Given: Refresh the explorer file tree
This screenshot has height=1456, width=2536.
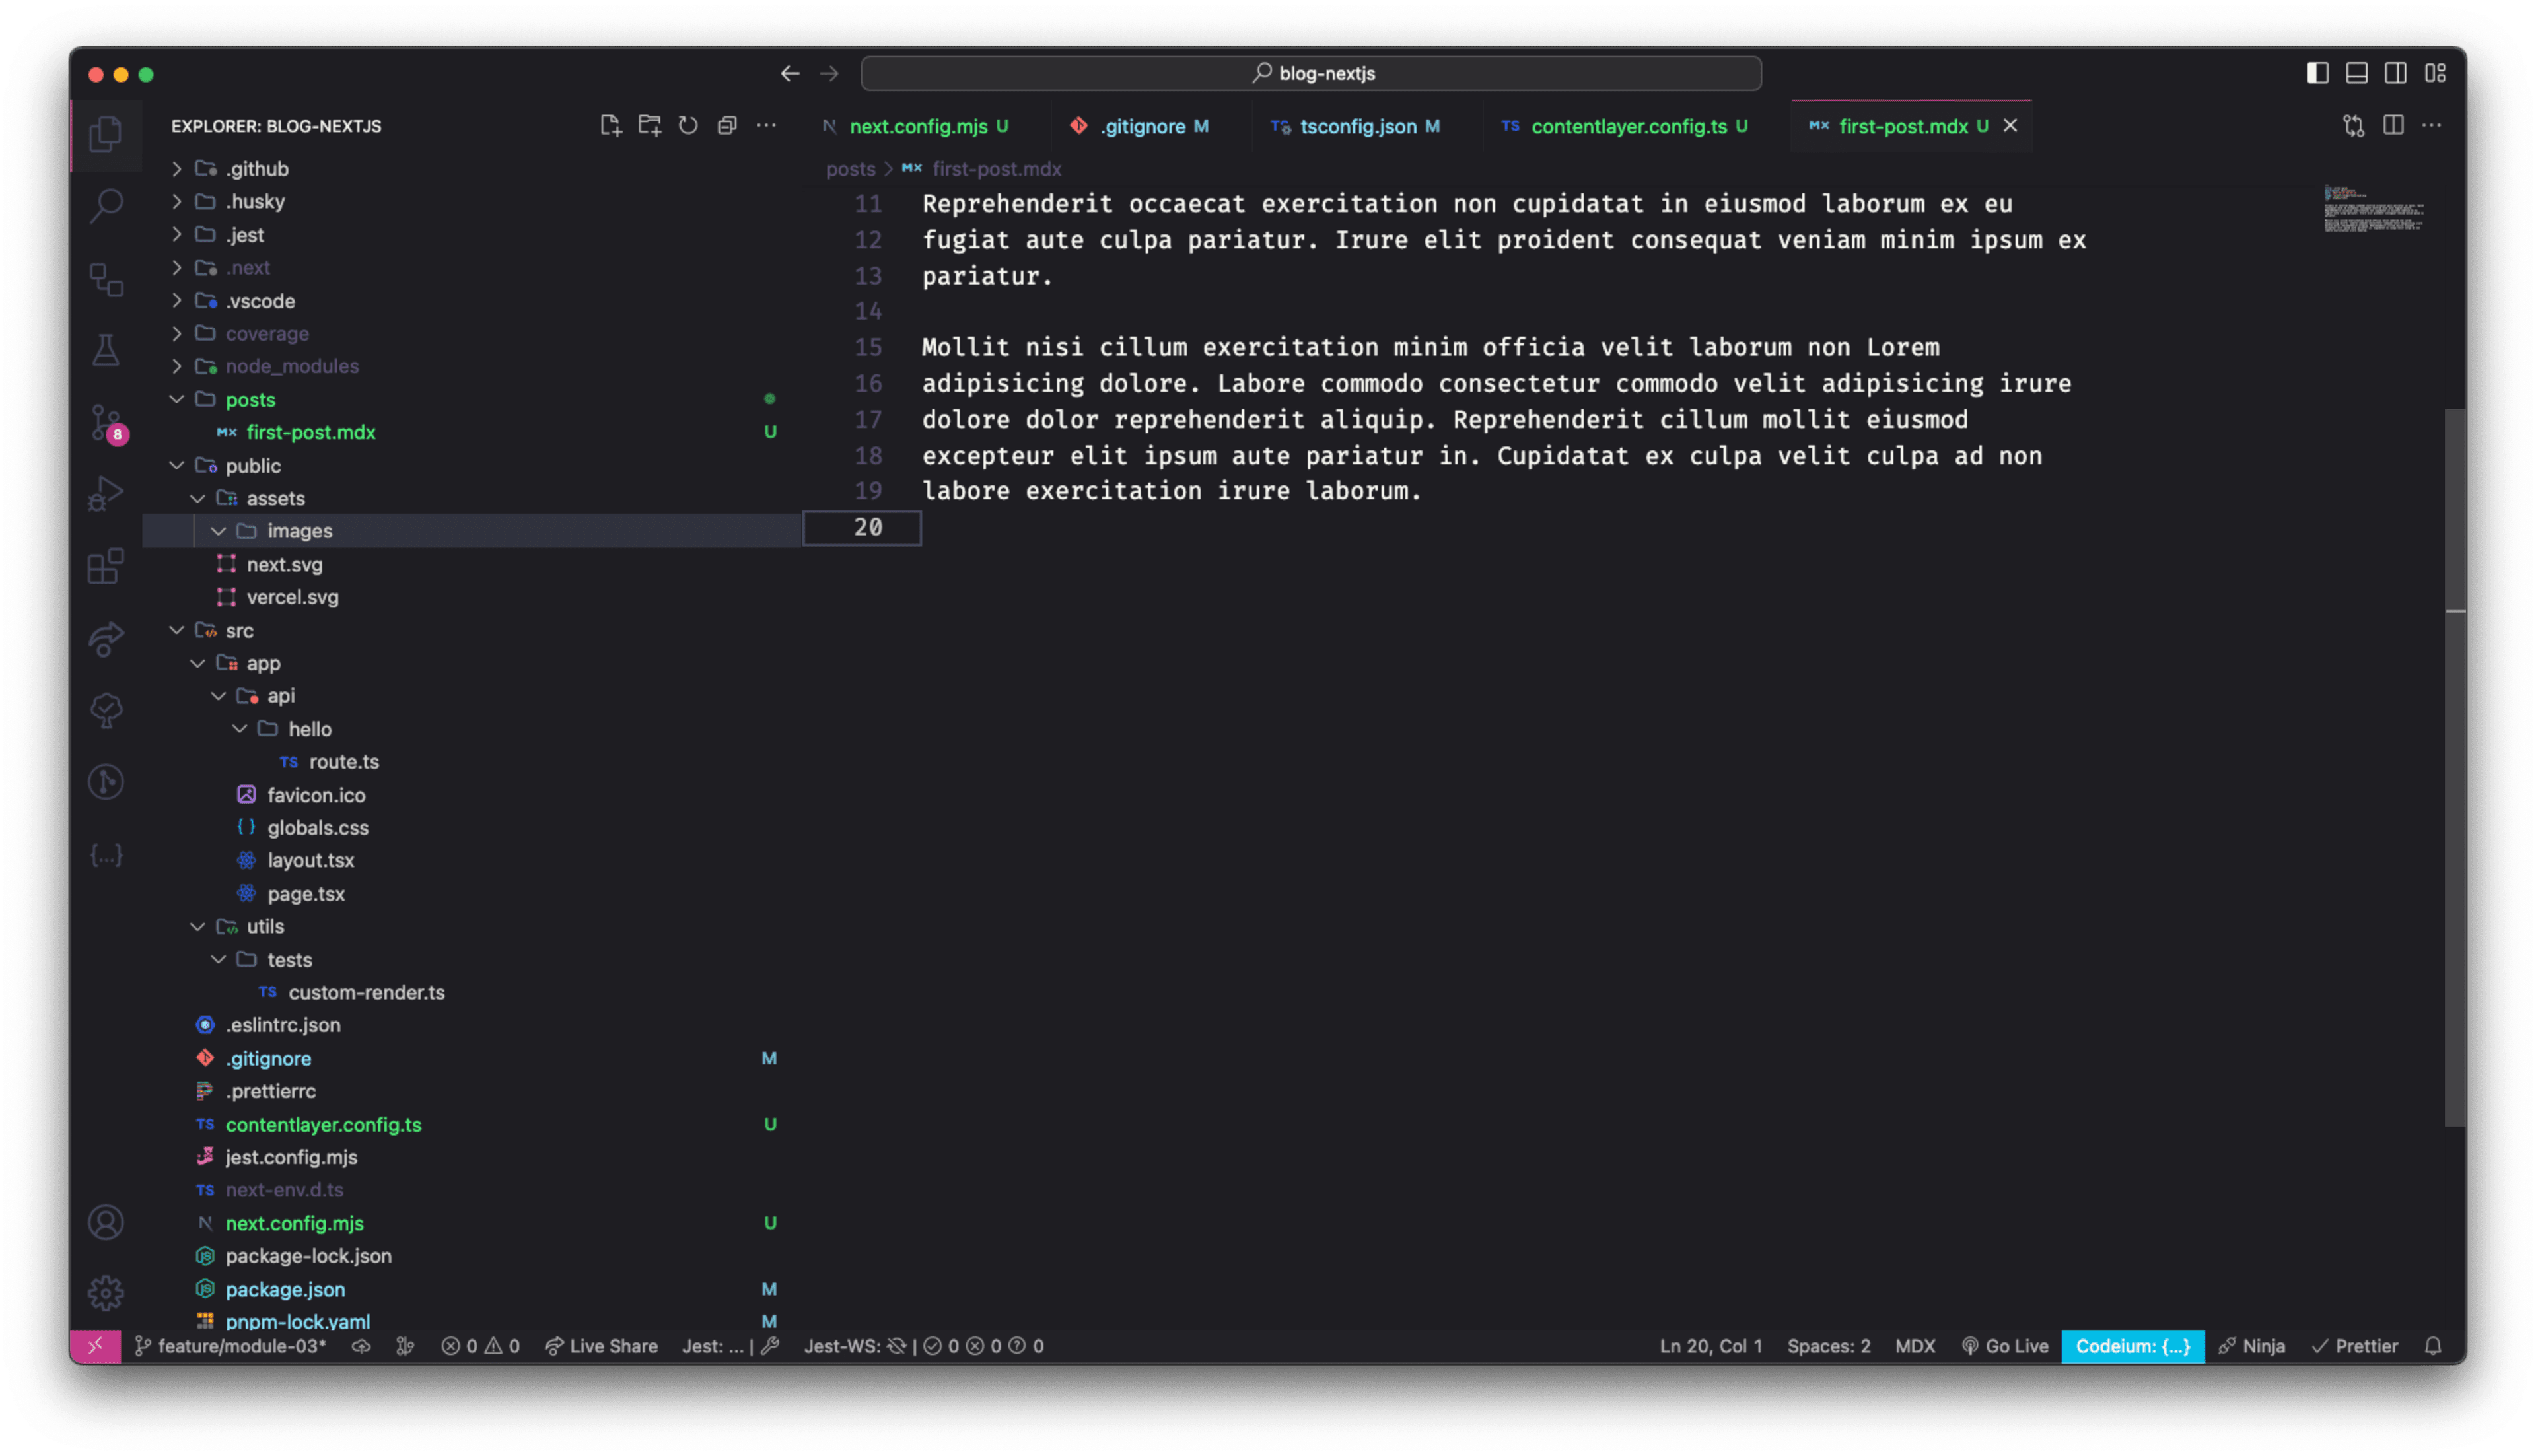Looking at the screenshot, I should click(x=688, y=126).
